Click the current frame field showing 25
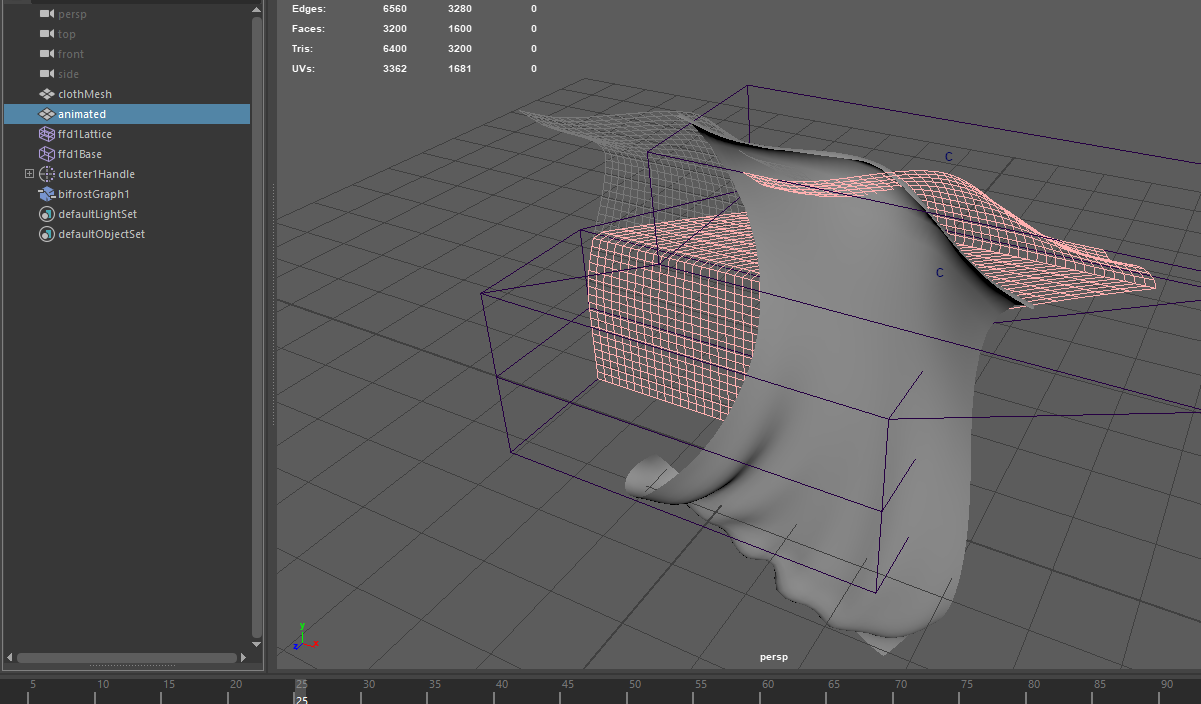The height and width of the screenshot is (704, 1201). (x=303, y=698)
